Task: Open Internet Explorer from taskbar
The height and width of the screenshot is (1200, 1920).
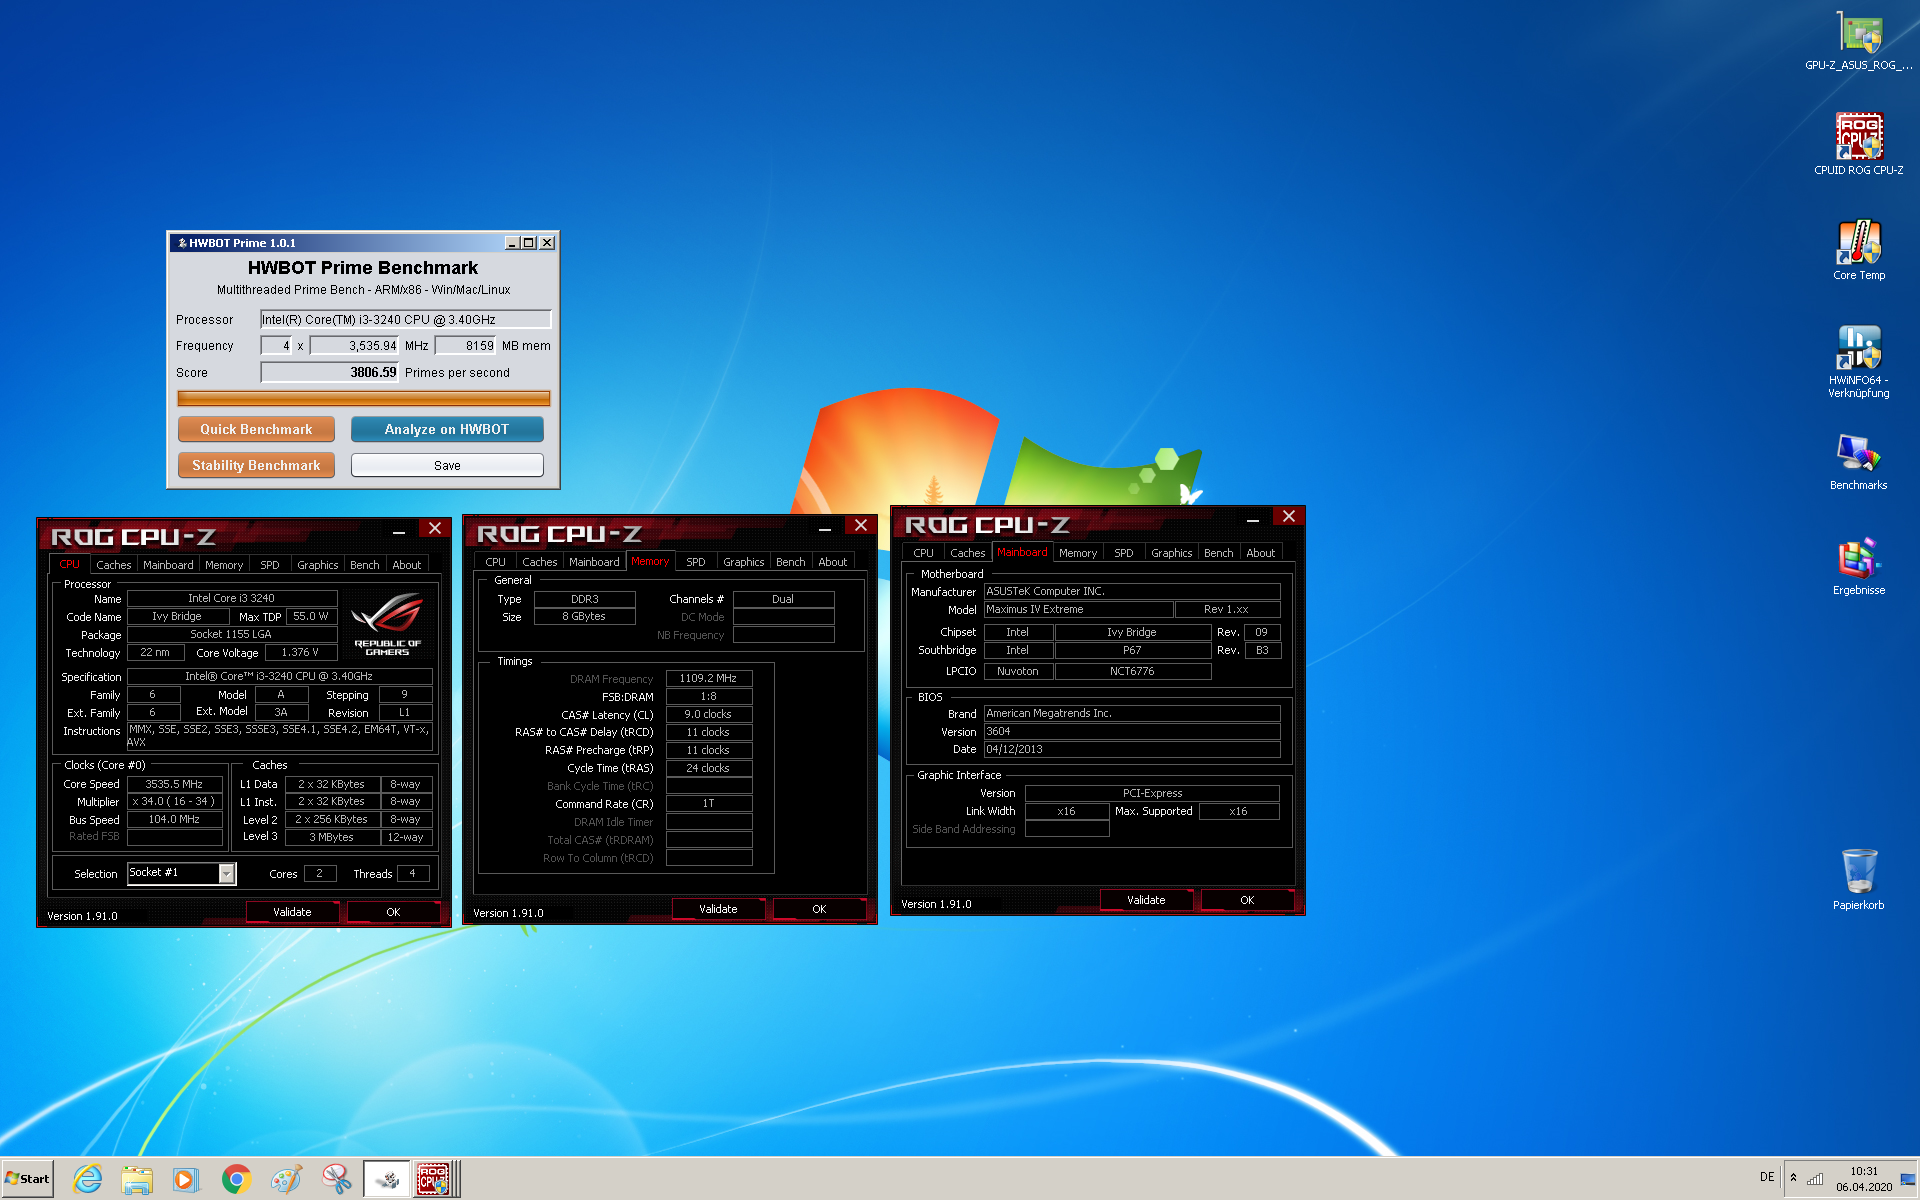Action: pyautogui.click(x=88, y=1179)
